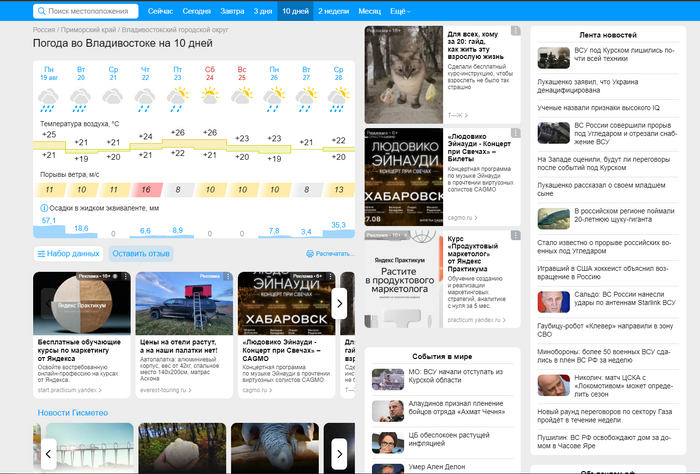Viewport: 700px width, 474px height.
Task: Click the Оставить отзыв button
Action: 141,254
